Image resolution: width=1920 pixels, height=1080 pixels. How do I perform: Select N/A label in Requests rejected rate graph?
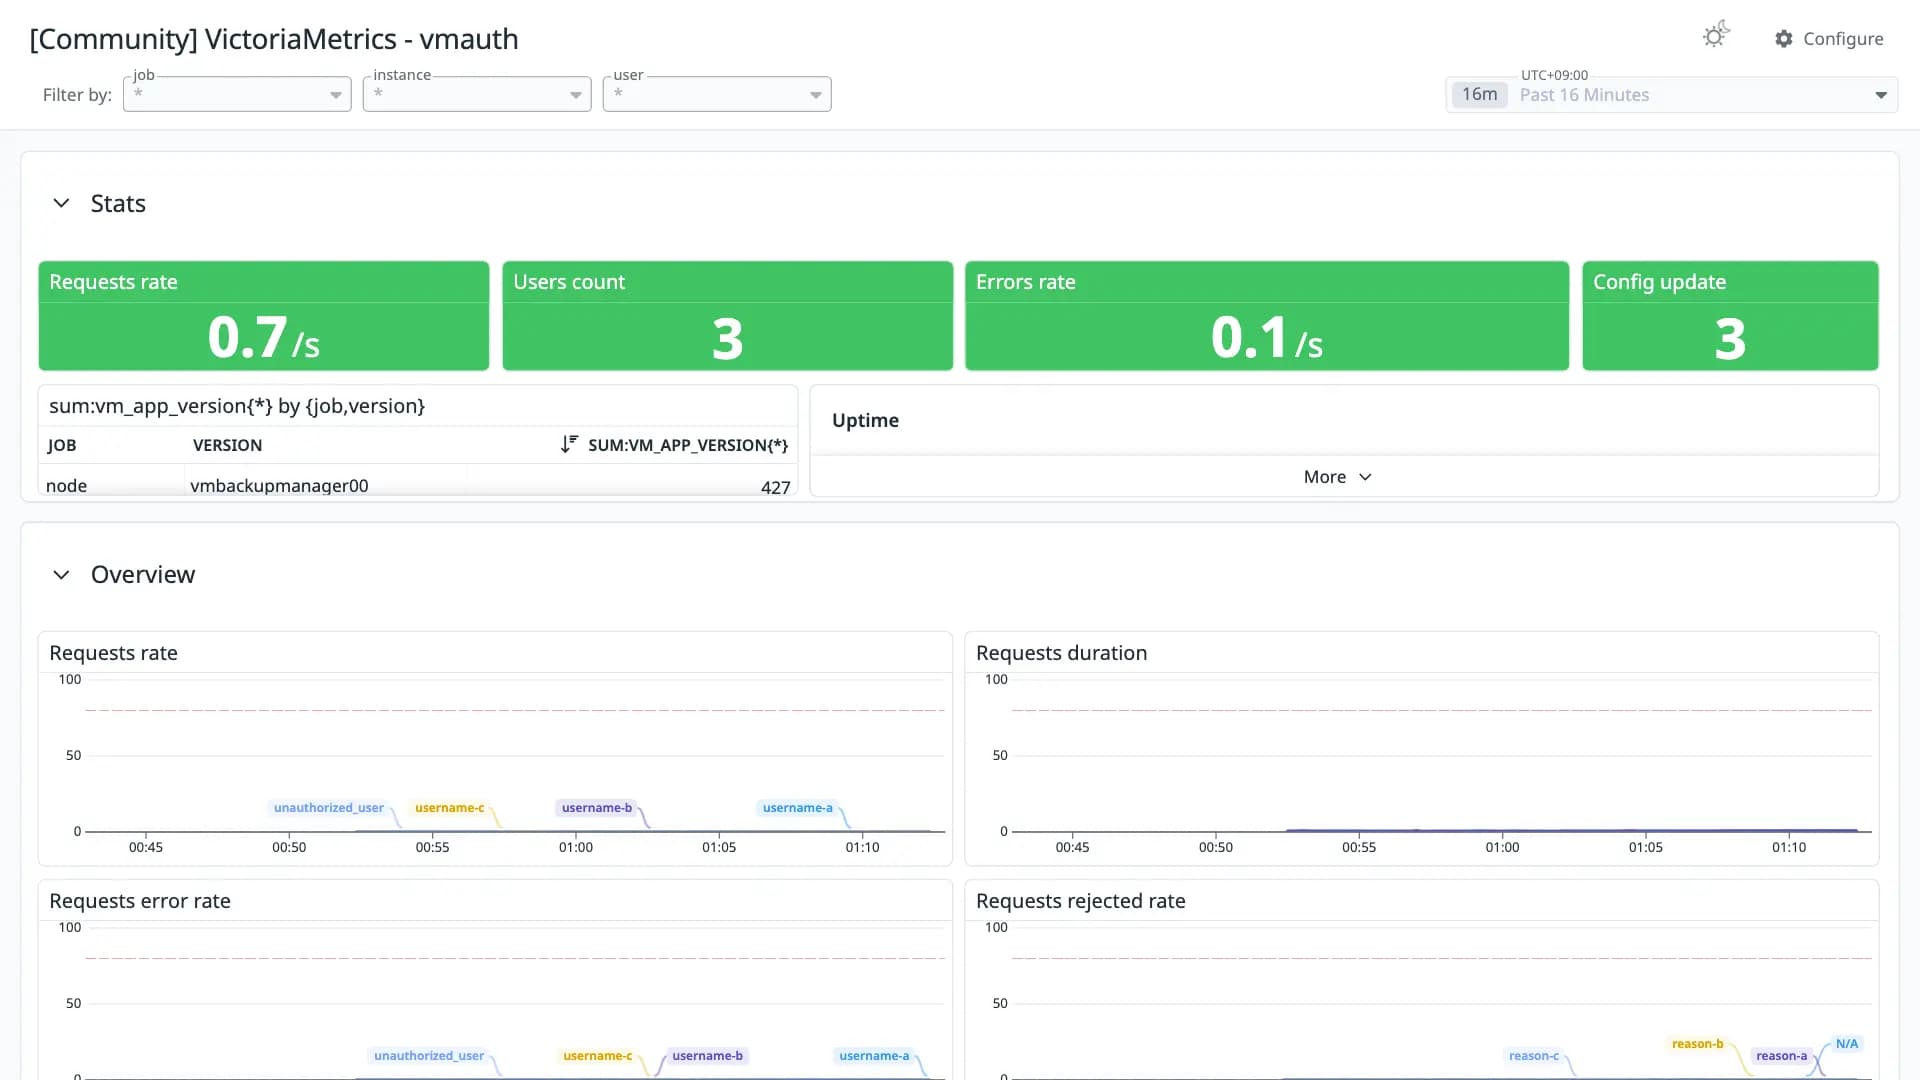(1847, 1044)
